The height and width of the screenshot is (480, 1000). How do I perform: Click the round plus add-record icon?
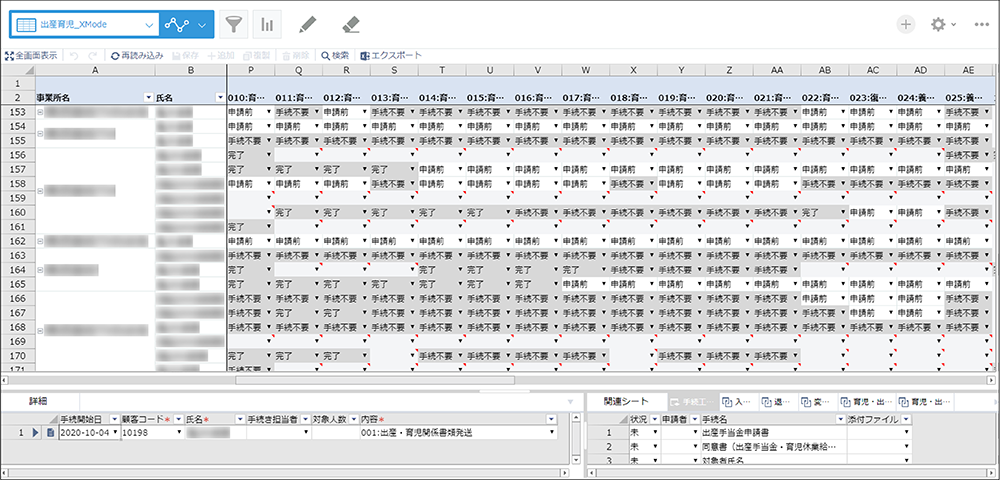coord(906,24)
